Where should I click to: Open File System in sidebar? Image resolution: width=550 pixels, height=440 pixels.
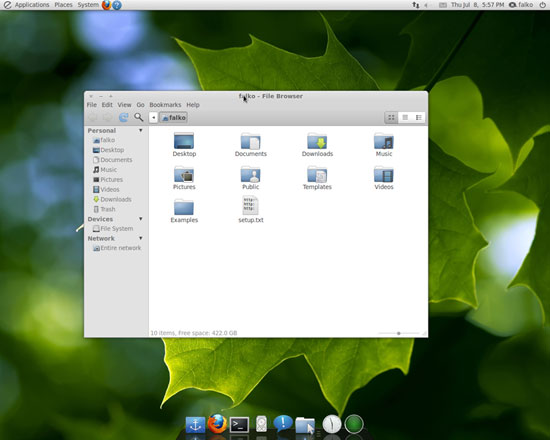(x=113, y=228)
